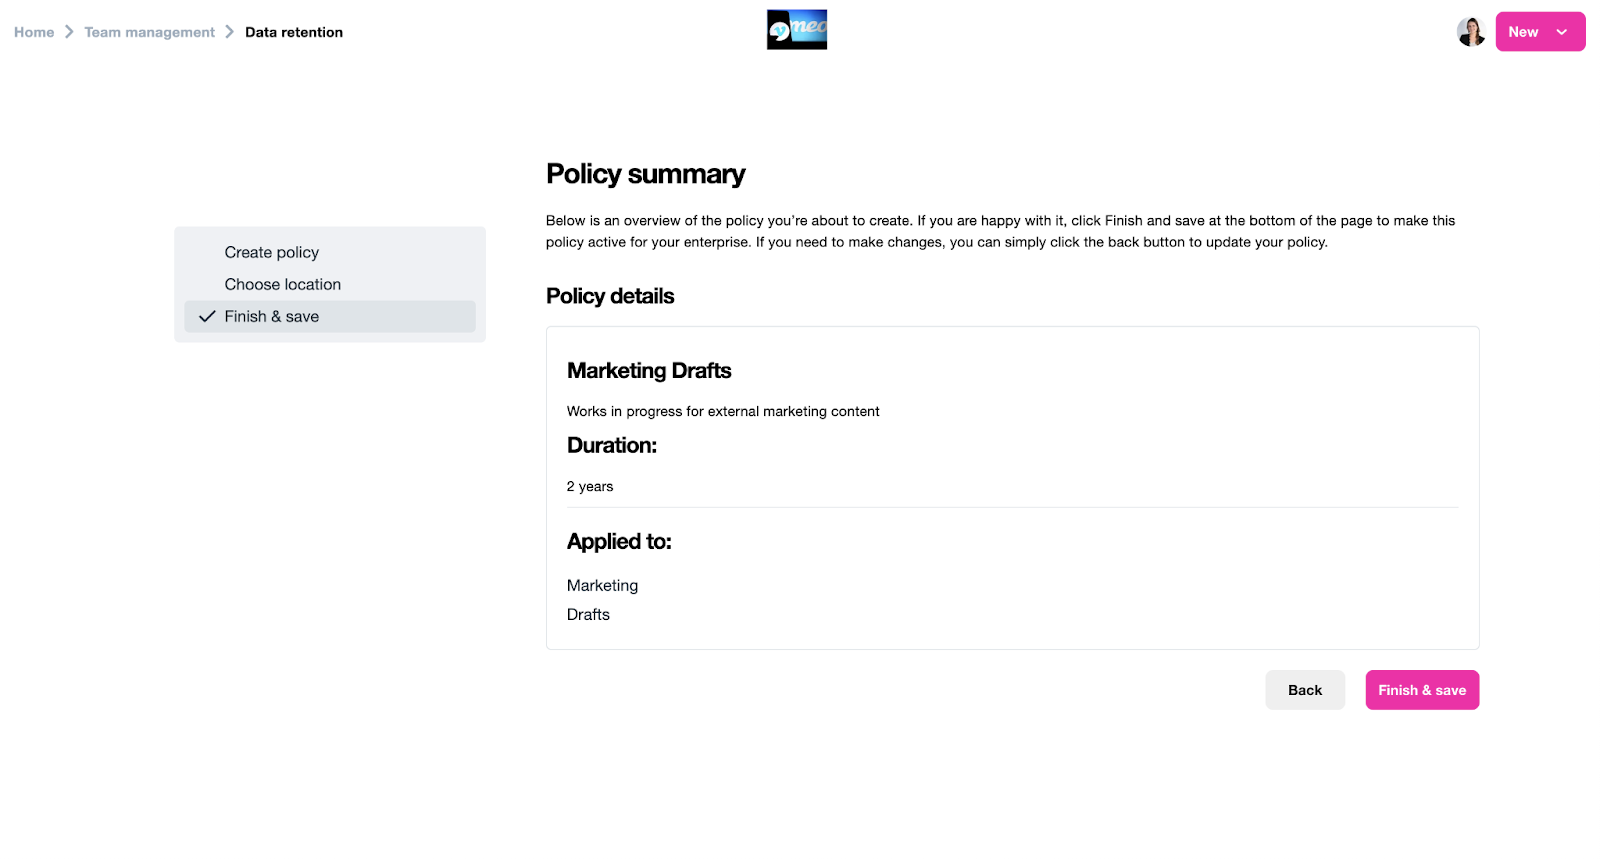1600x859 pixels.
Task: Click the 'Drafts' location entry
Action: point(588,614)
